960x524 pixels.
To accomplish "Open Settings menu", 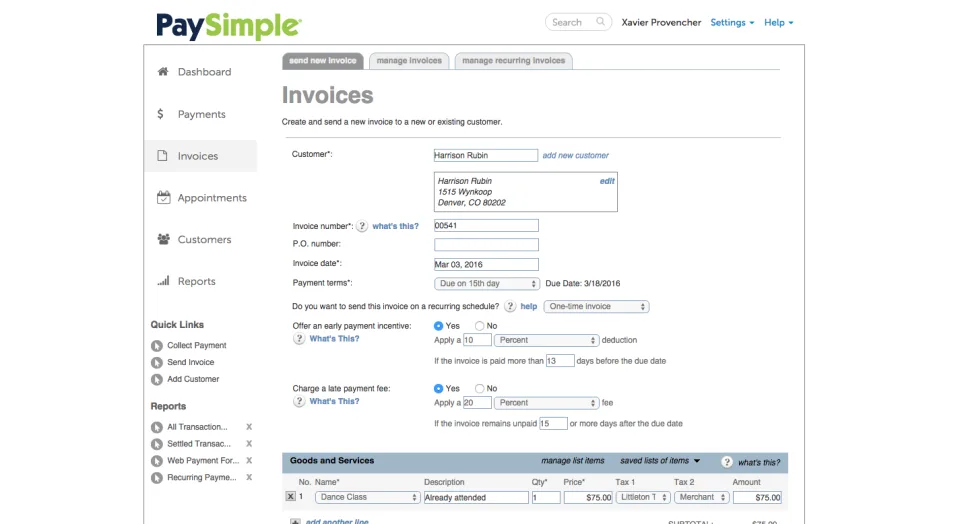I will coord(732,22).
